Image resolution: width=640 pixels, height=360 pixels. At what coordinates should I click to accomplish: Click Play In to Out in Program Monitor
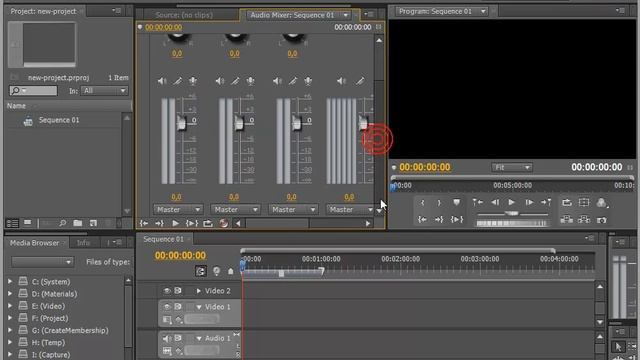tap(457, 220)
